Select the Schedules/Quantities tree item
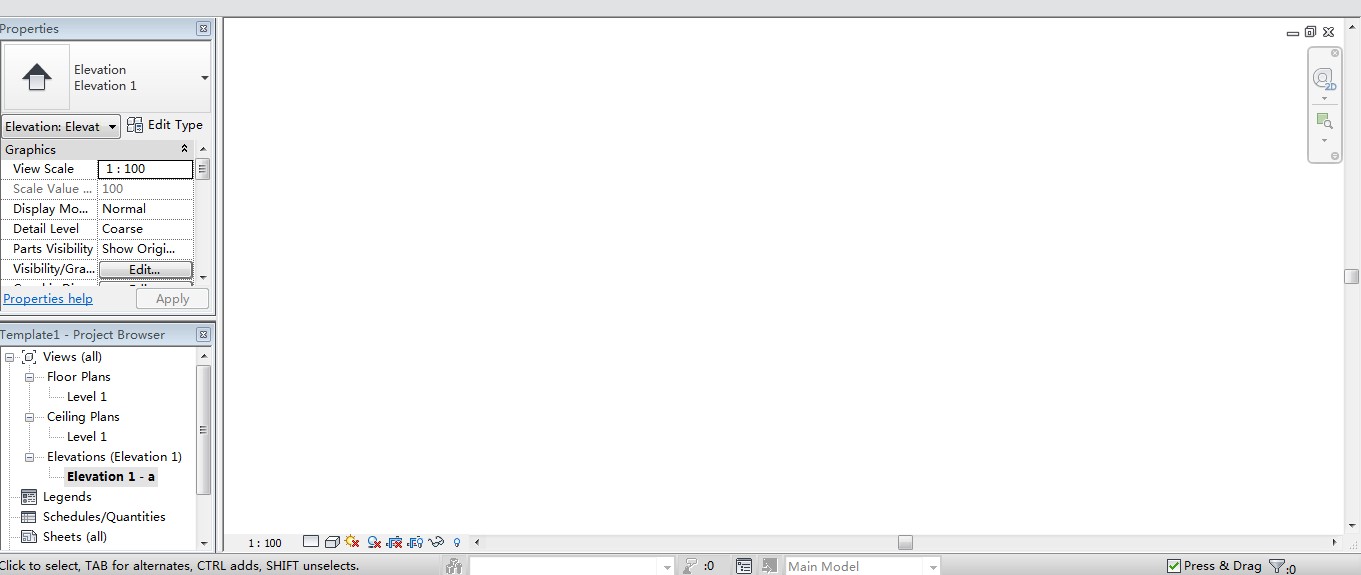This screenshot has height=575, width=1361. tap(104, 517)
